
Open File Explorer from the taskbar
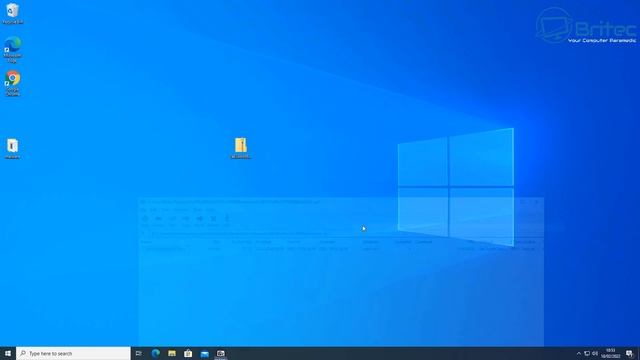[172, 353]
